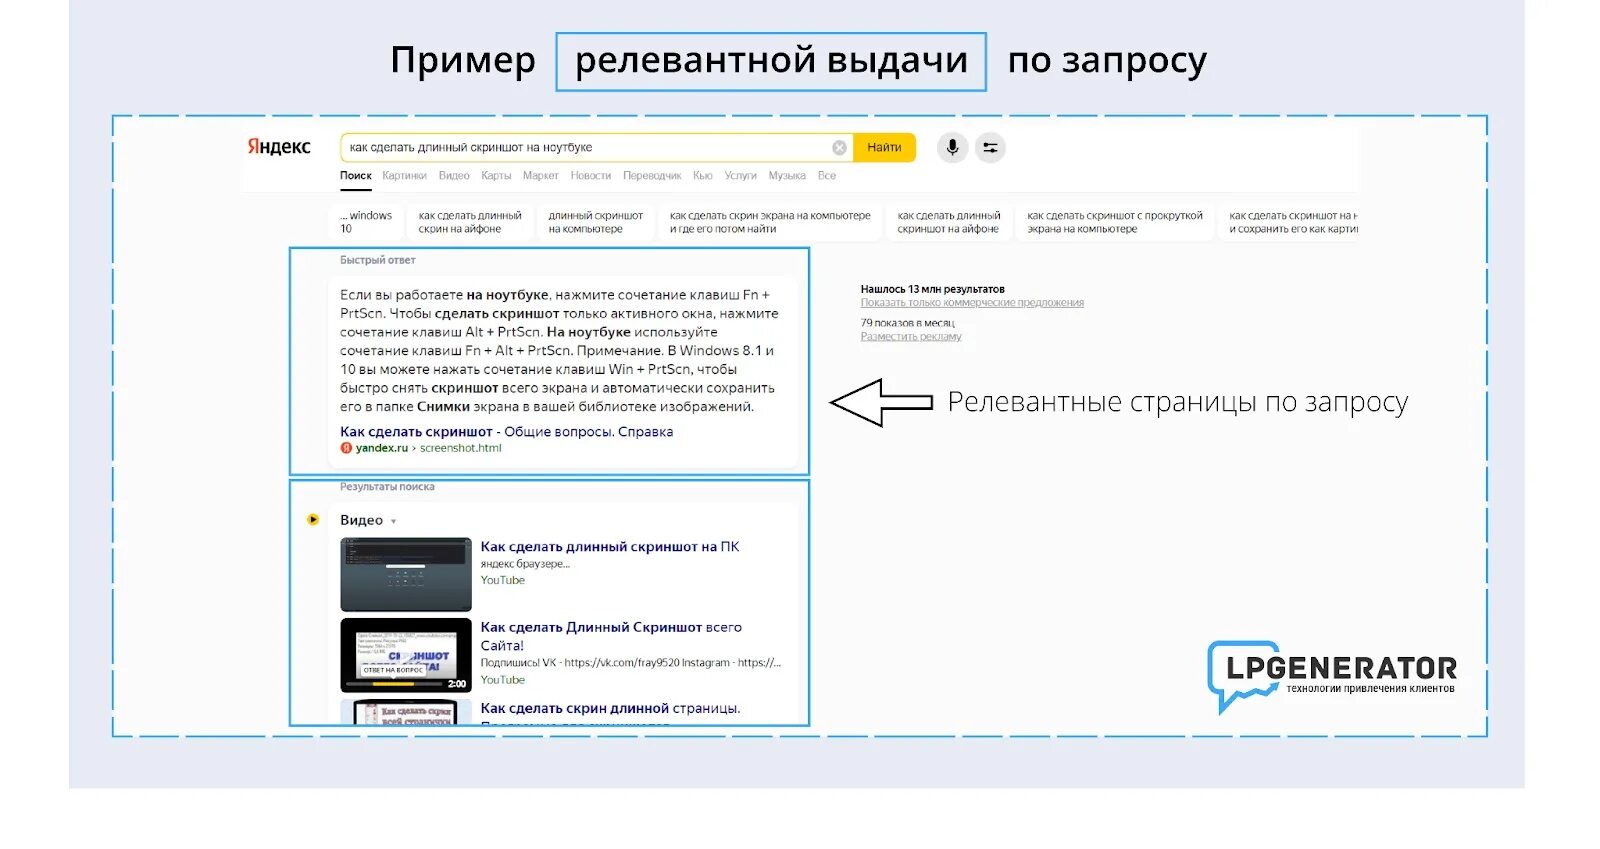1600x849 pixels.
Task: Click the yellow Video play icon
Action: tap(313, 520)
